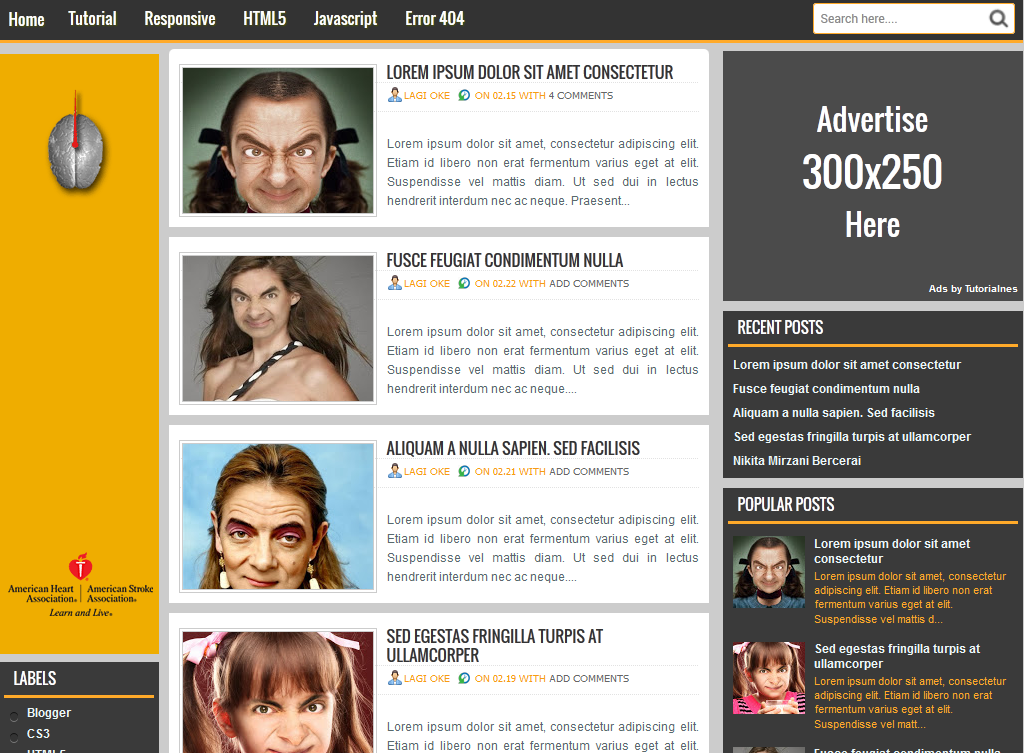The image size is (1024, 753).
Task: Click the 02.19 timestamp link
Action: (504, 679)
